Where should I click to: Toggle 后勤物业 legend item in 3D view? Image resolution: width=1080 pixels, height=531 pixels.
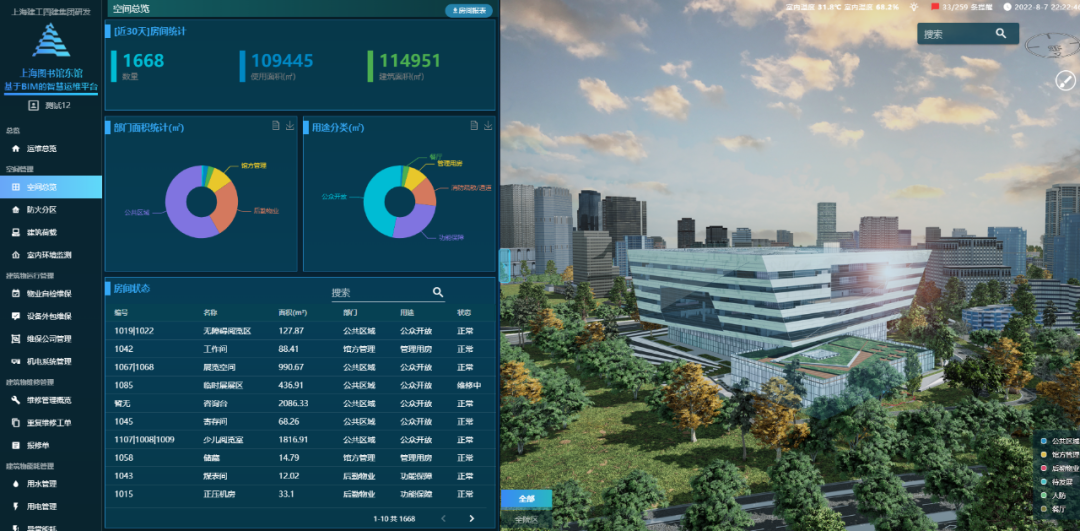click(x=1058, y=468)
